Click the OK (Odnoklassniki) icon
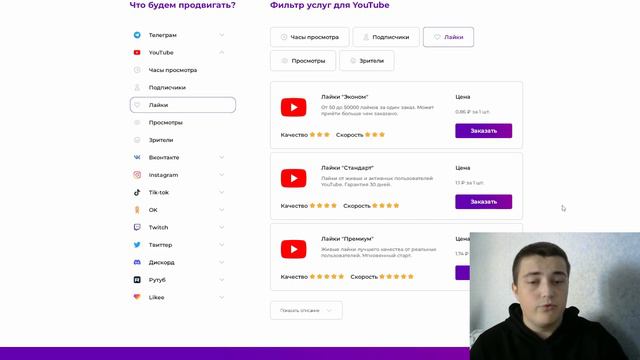 137,210
